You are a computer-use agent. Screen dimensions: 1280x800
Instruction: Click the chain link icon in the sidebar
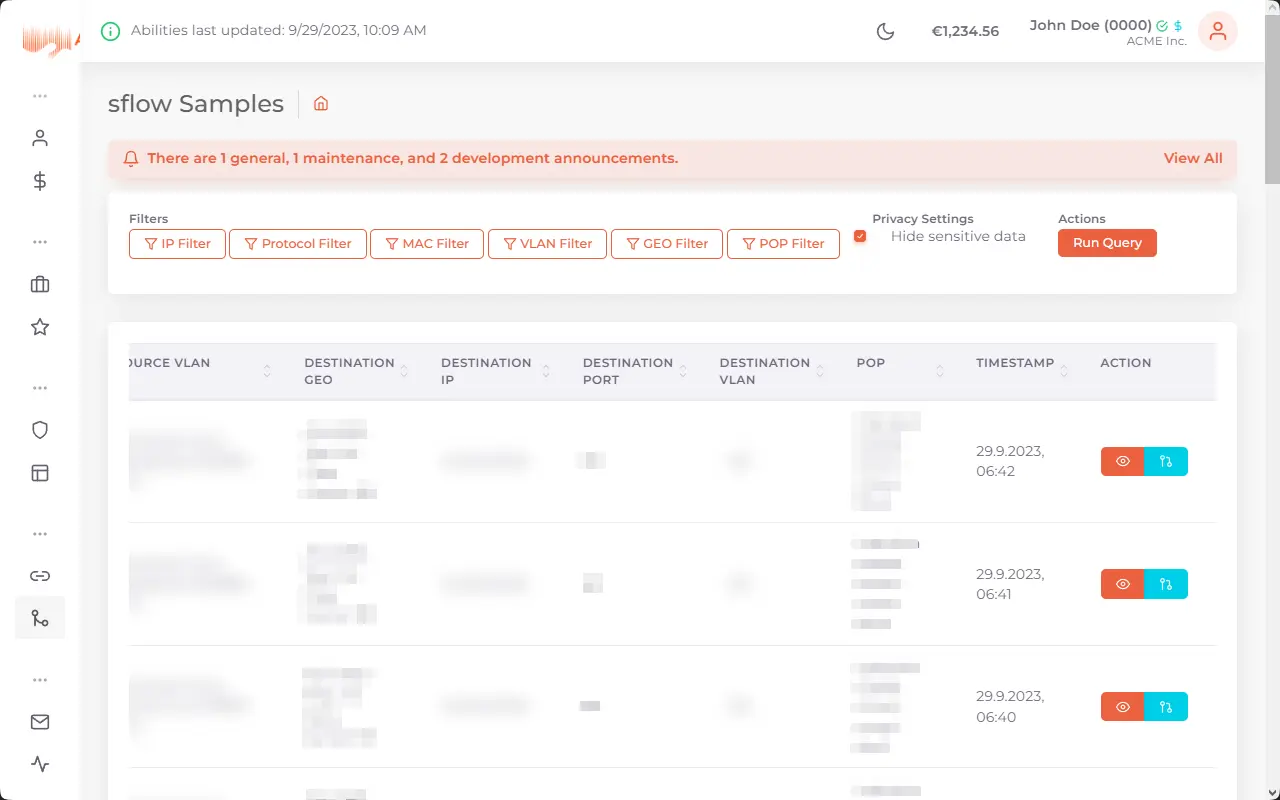[39, 575]
